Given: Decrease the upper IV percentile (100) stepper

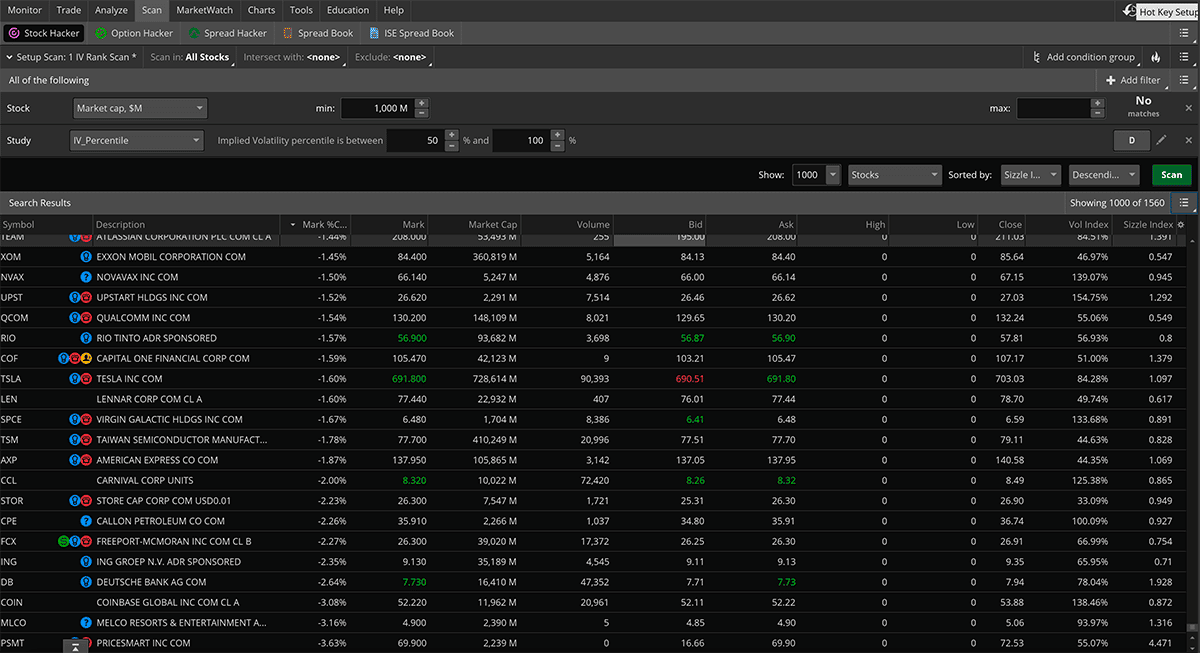Looking at the screenshot, I should coord(557,145).
